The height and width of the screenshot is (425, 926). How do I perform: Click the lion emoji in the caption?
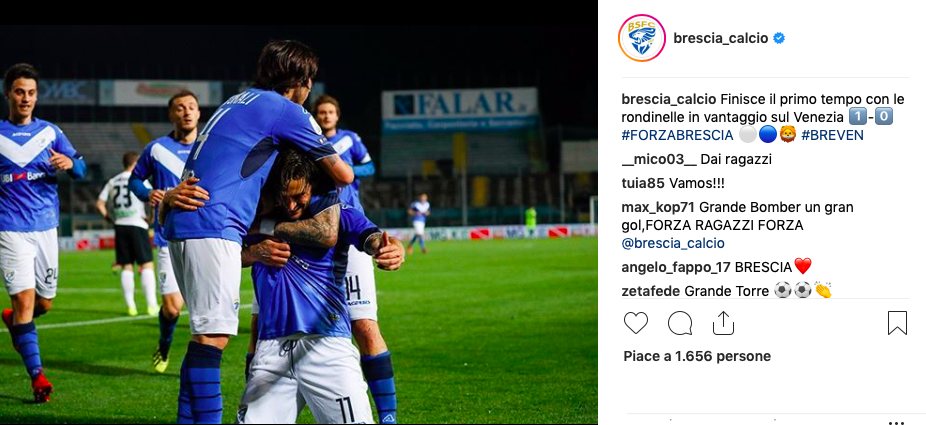788,135
